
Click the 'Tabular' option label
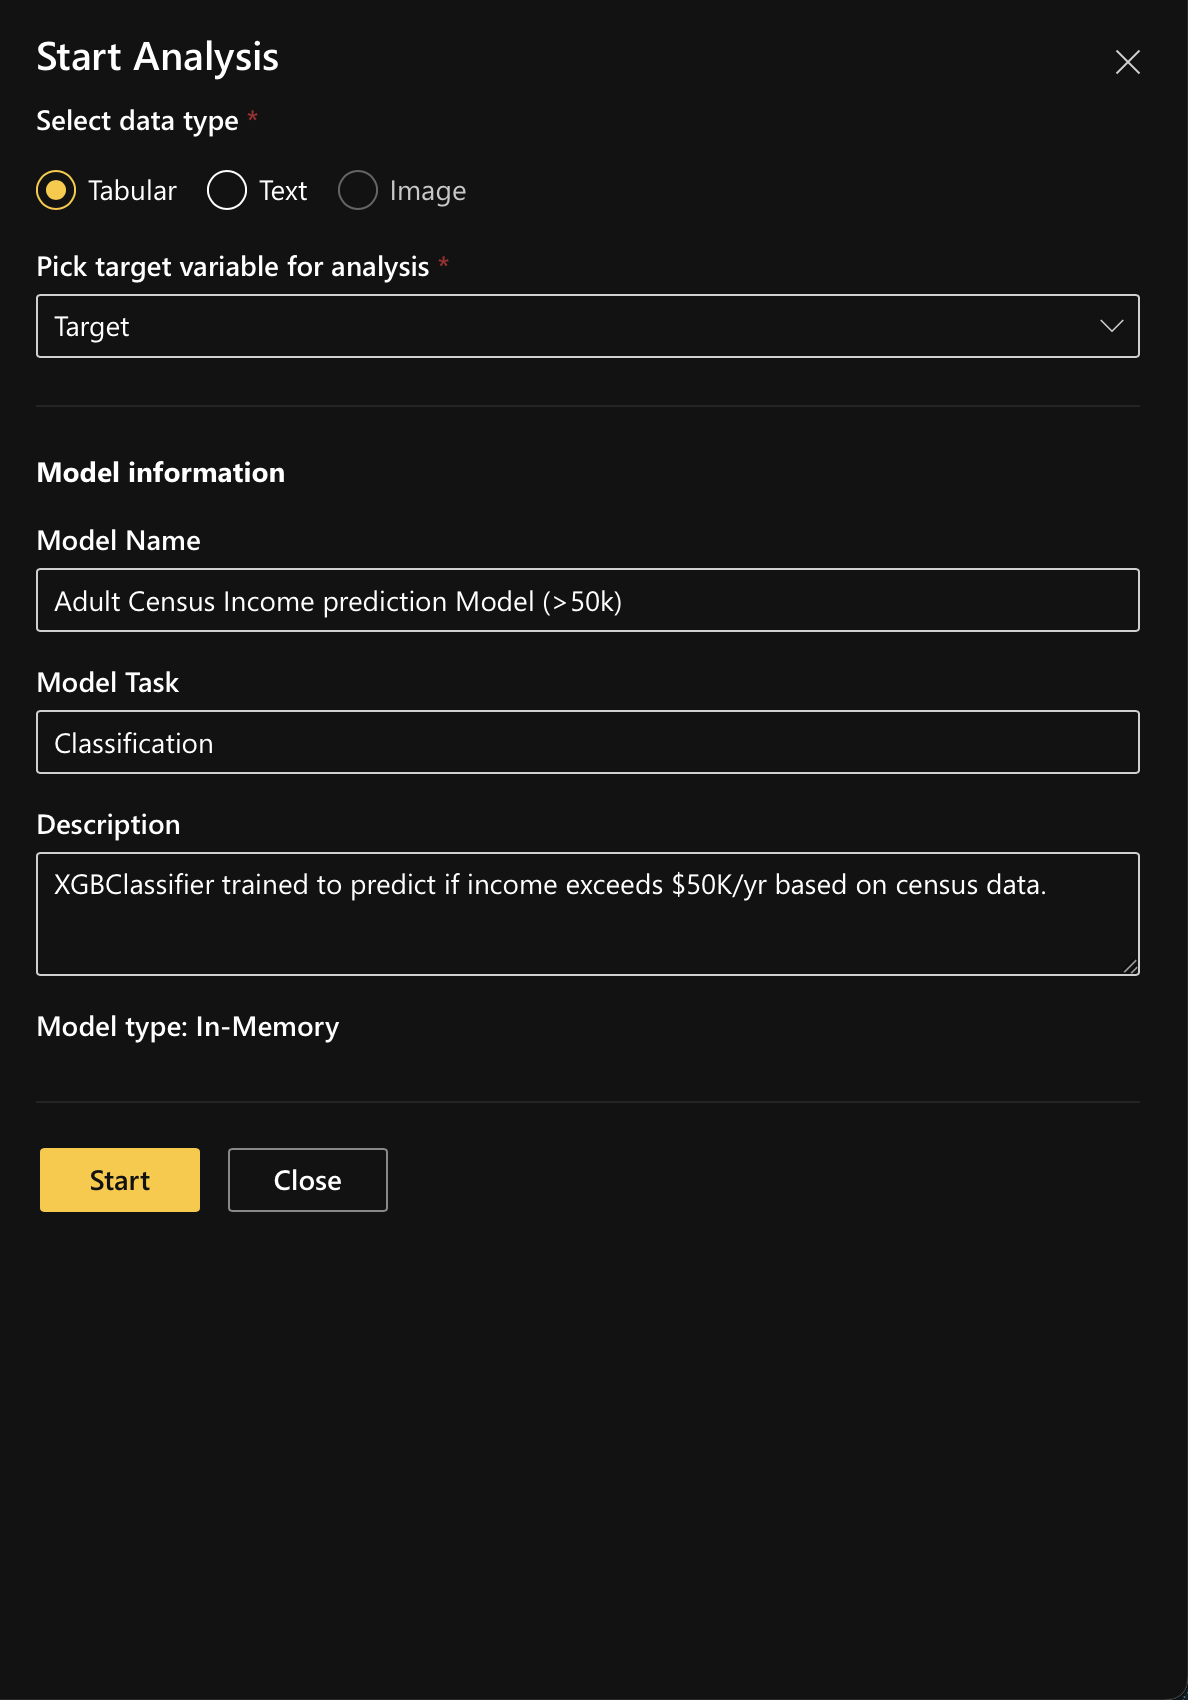tap(132, 190)
